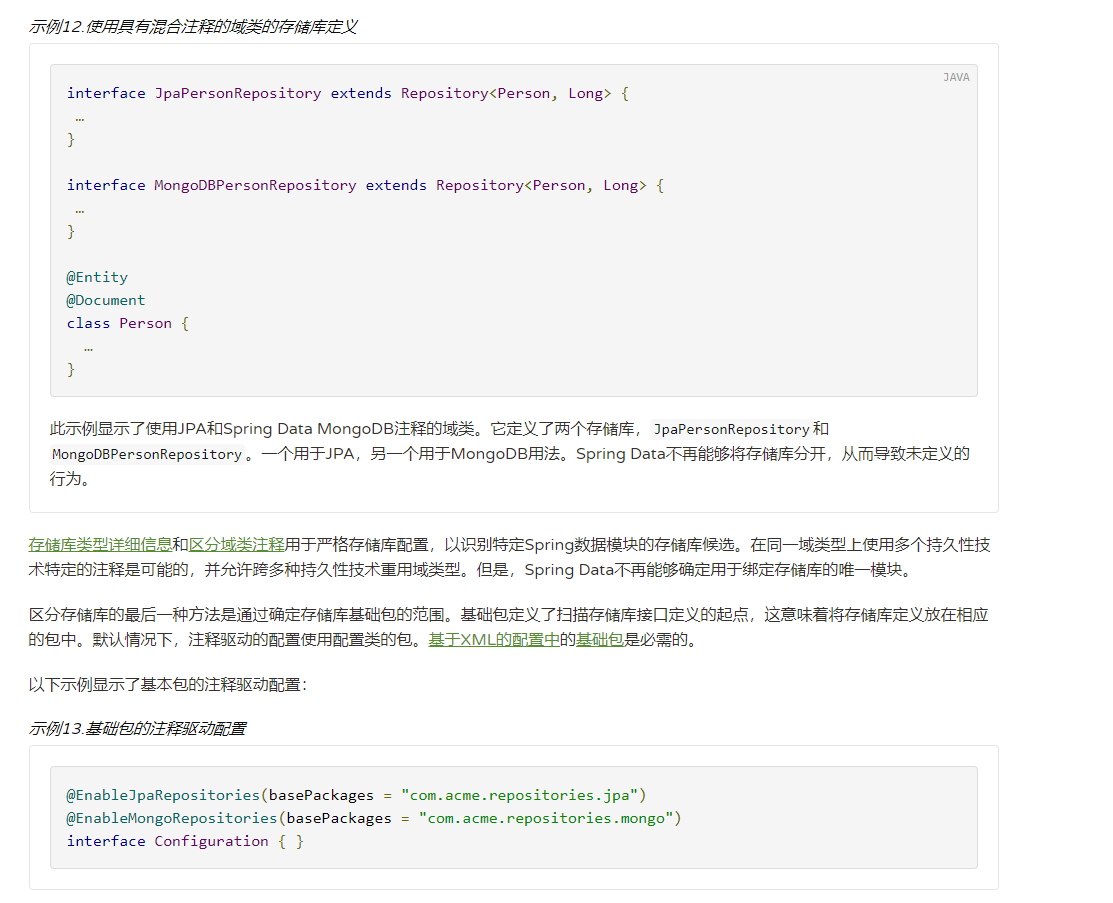The height and width of the screenshot is (903, 1113).
Task: Click the @EnableJpaRepositories code line
Action: point(356,795)
